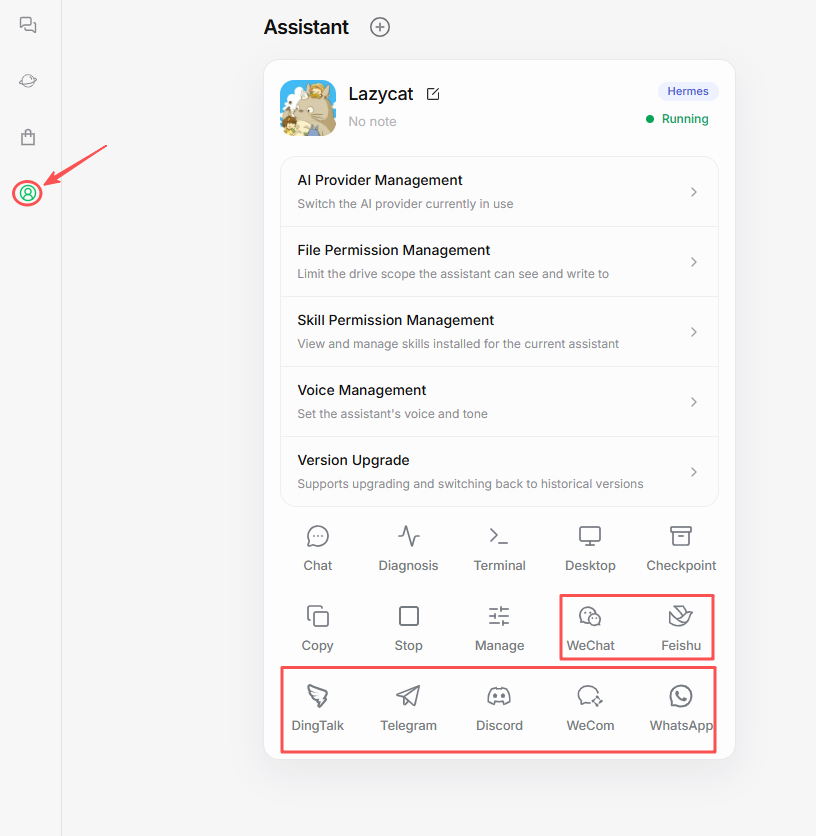
Task: Click the Running status indicator
Action: [677, 119]
